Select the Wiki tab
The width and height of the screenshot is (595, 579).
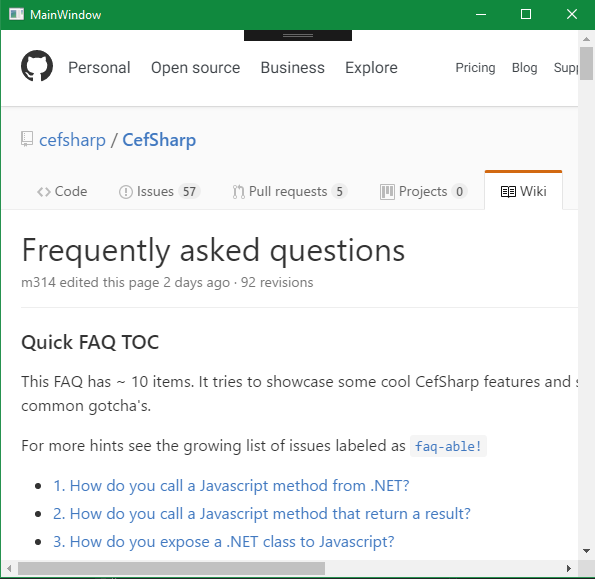[x=524, y=191]
